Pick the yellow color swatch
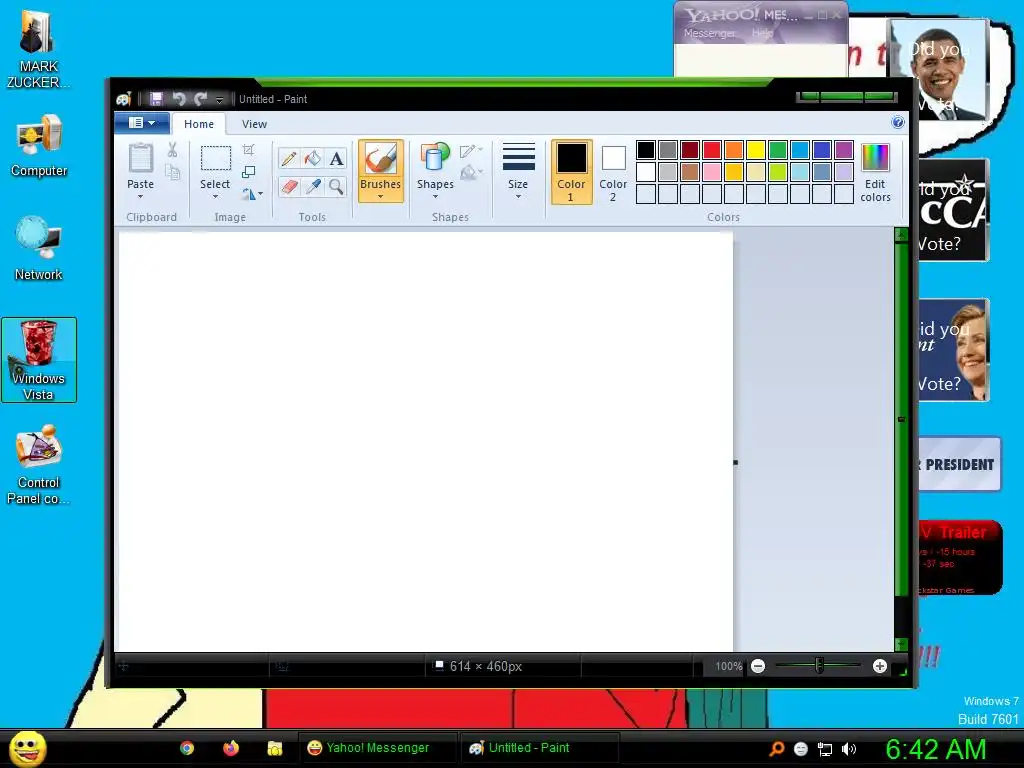The image size is (1024, 768). [x=756, y=150]
